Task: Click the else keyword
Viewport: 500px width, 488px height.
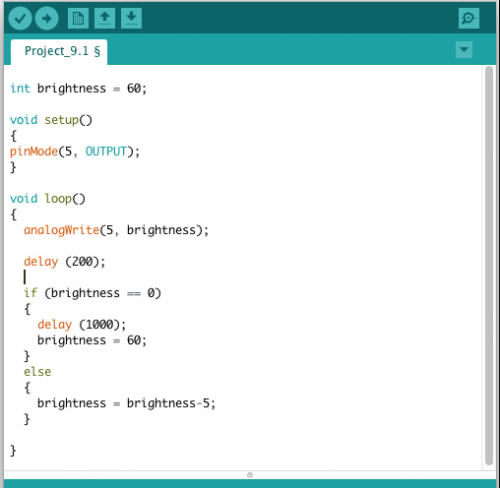Action: pos(37,372)
